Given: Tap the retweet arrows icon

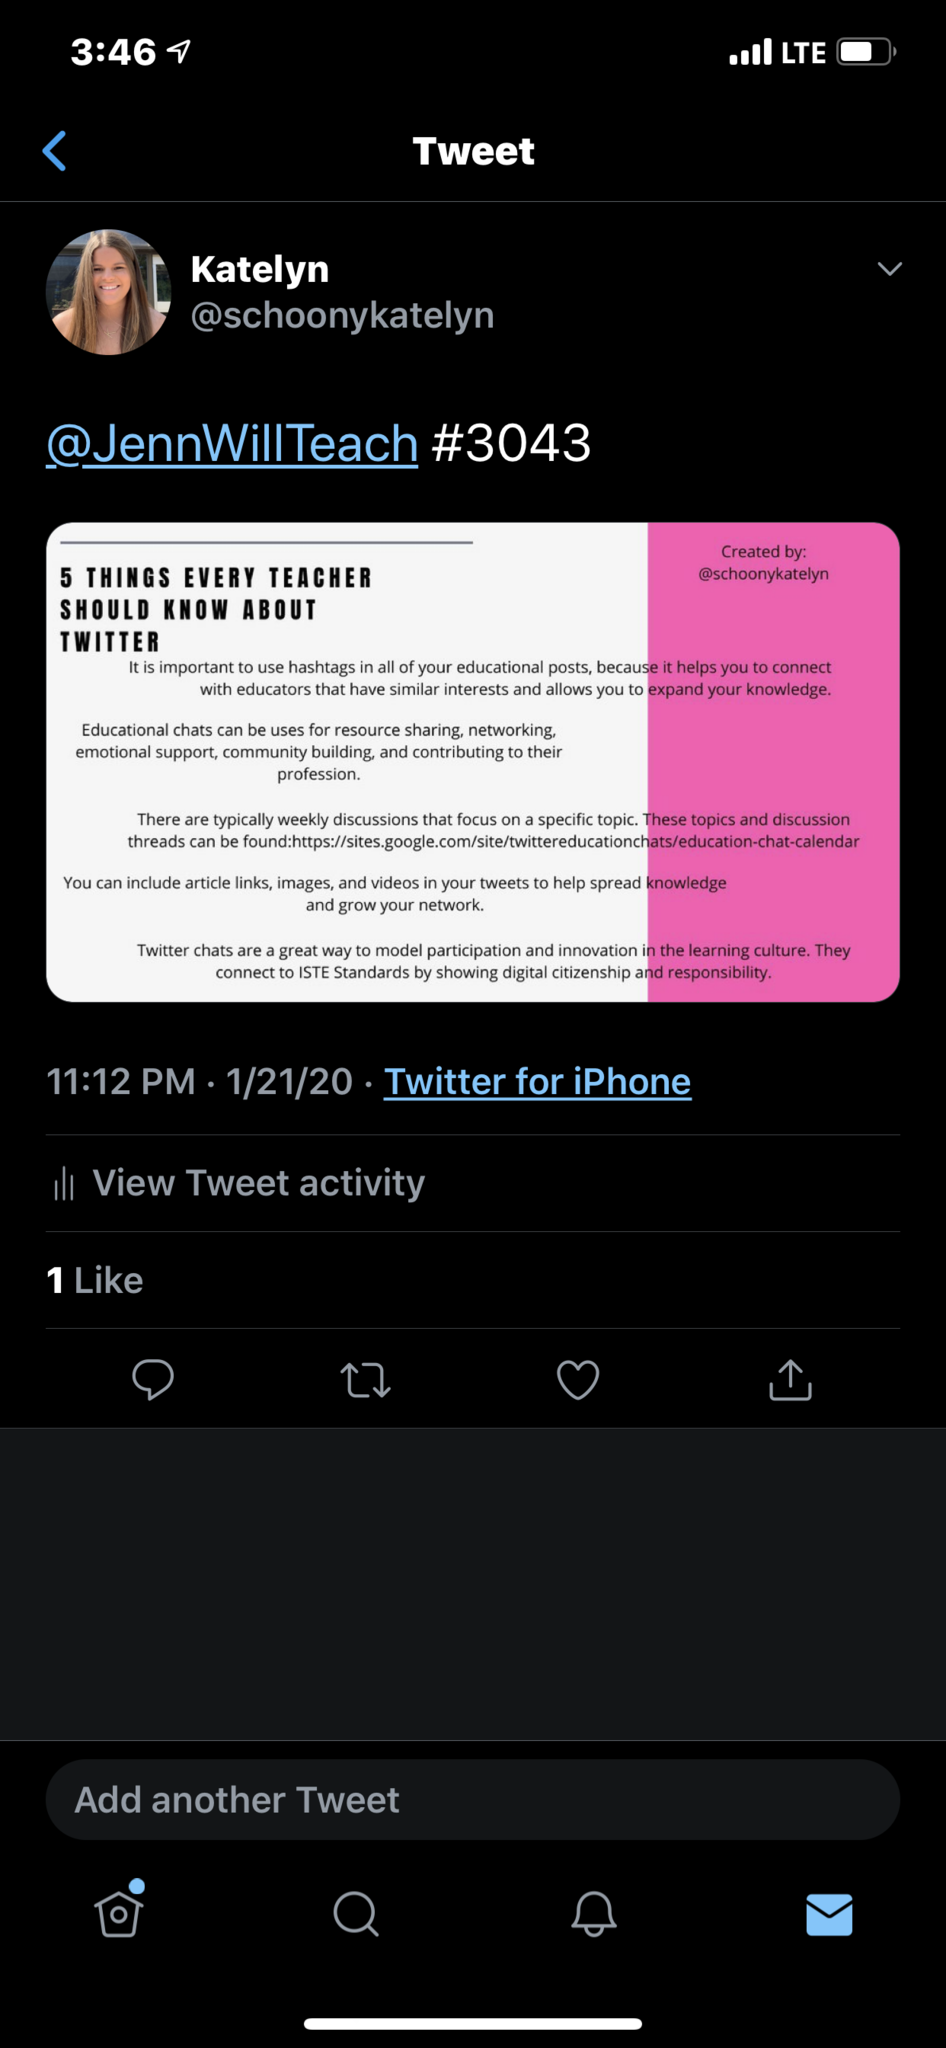Looking at the screenshot, I should [366, 1380].
